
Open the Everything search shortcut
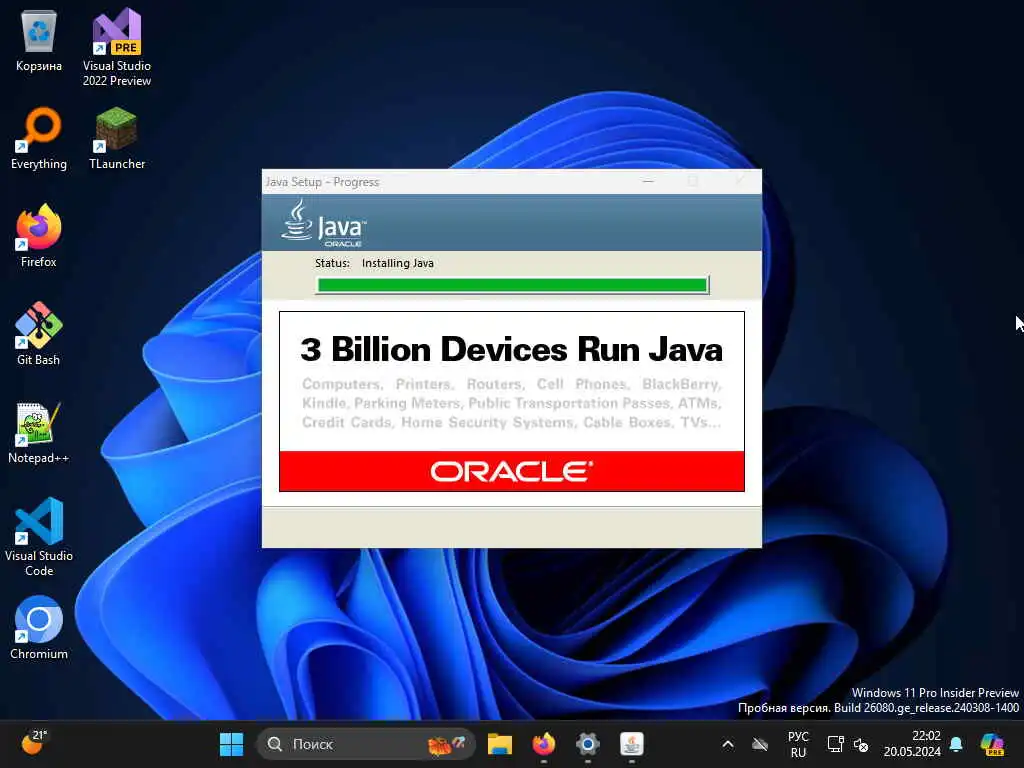click(x=39, y=138)
